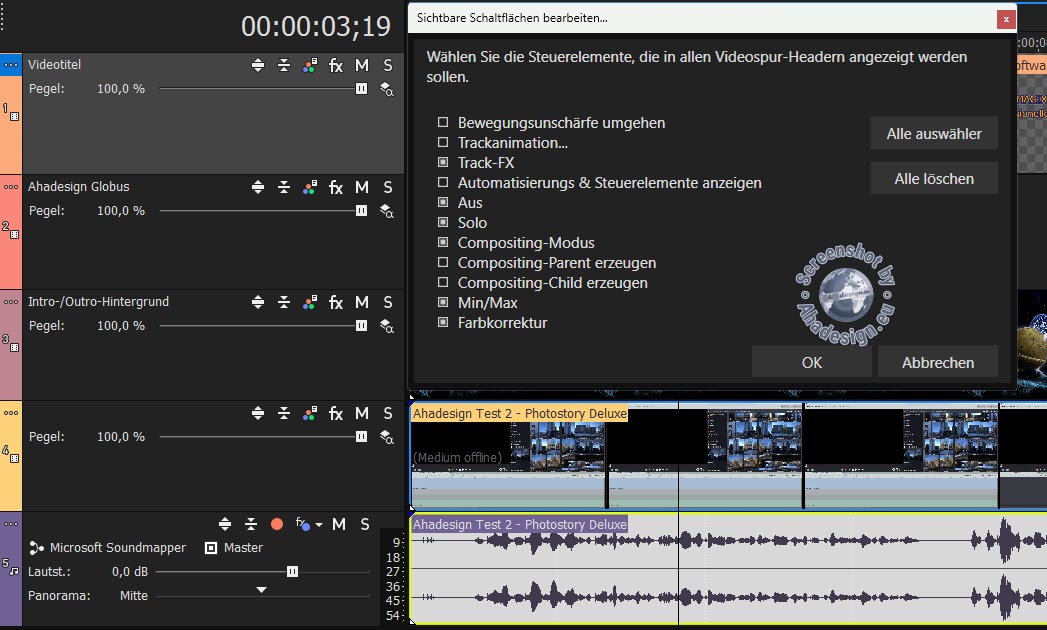Minimize Ahadesign Globus track height
The width and height of the screenshot is (1047, 630).
284,188
